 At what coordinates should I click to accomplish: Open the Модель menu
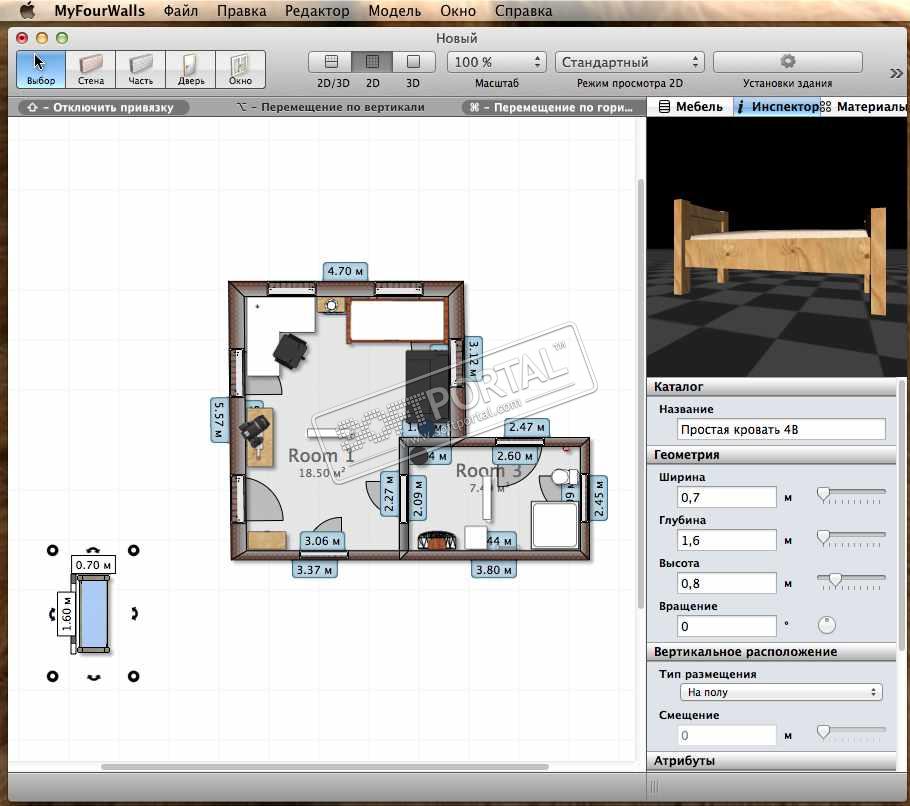coord(394,12)
